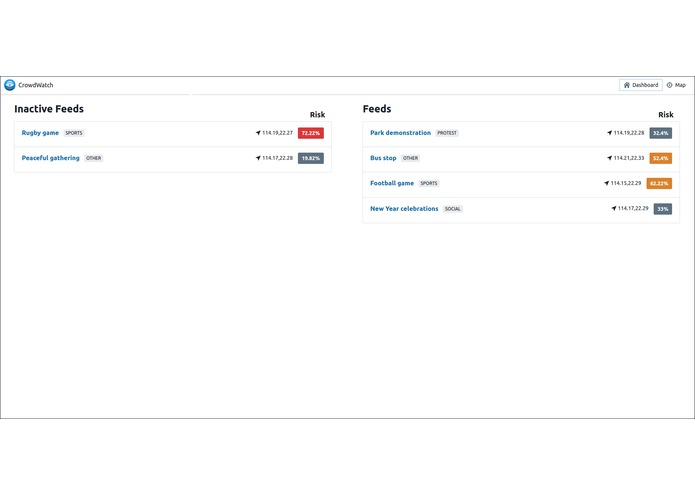Open the Bus stop feed
This screenshot has width=695, height=494.
(383, 158)
